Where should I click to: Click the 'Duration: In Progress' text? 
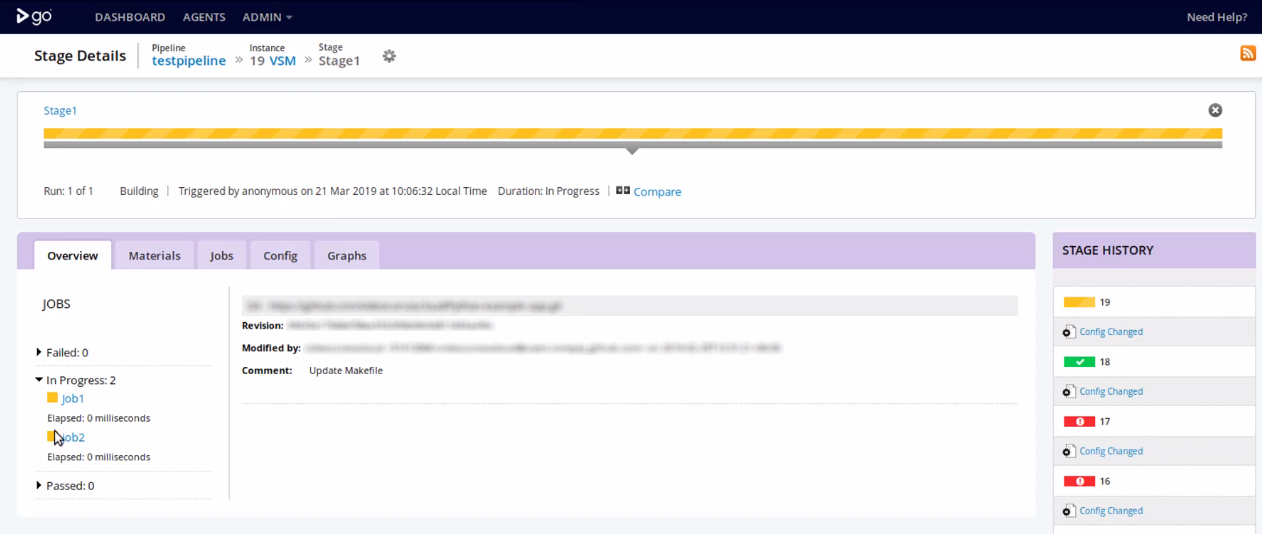[x=549, y=191]
